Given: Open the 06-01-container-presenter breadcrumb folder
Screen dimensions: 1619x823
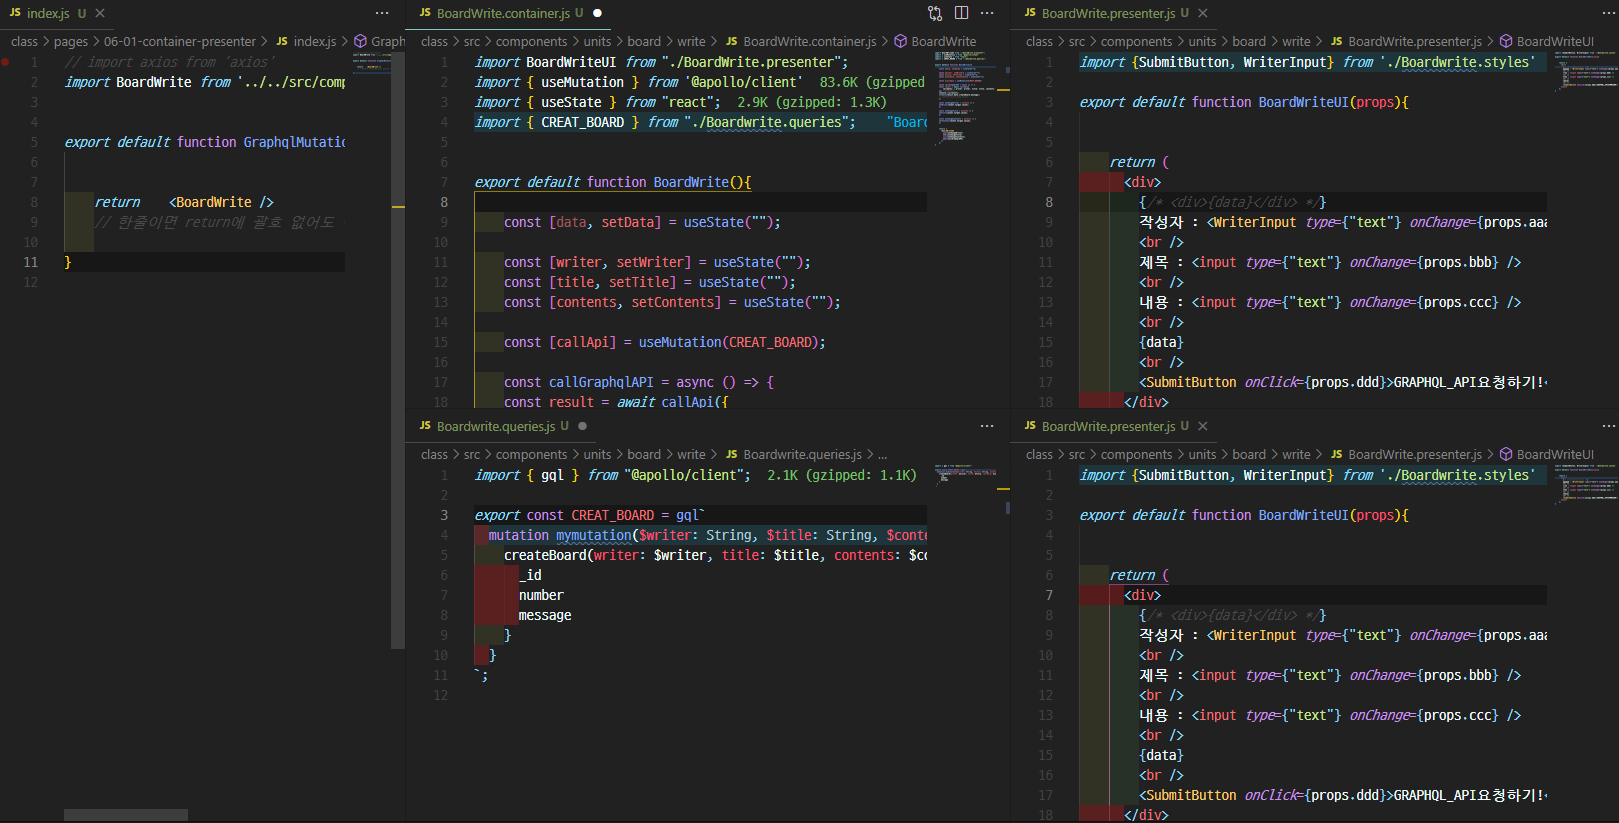Looking at the screenshot, I should point(180,41).
